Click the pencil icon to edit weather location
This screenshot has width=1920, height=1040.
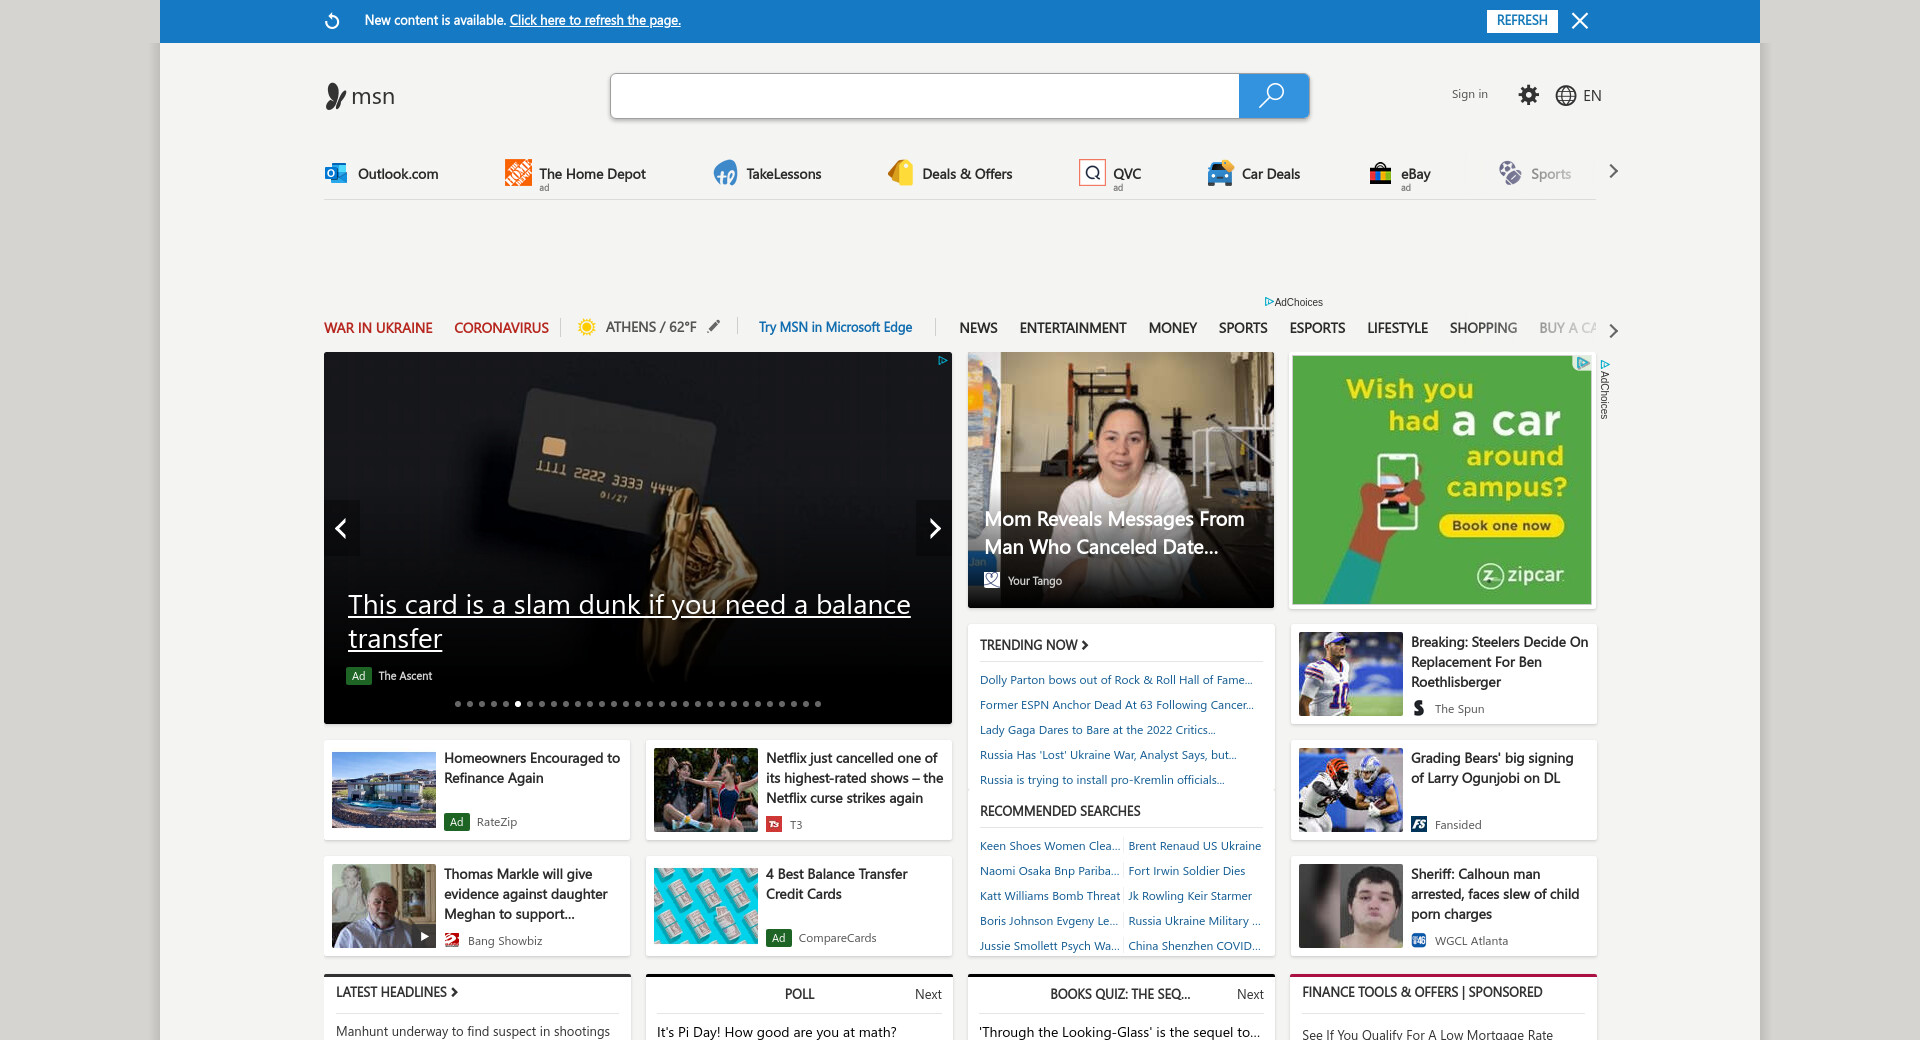pos(714,327)
